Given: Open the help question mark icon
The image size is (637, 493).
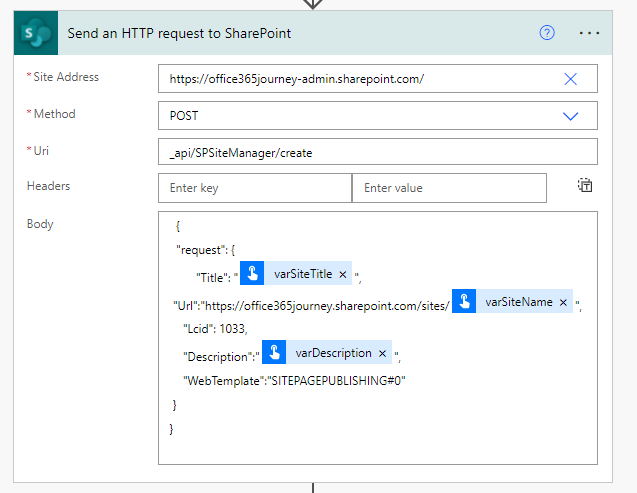Looking at the screenshot, I should pyautogui.click(x=547, y=33).
